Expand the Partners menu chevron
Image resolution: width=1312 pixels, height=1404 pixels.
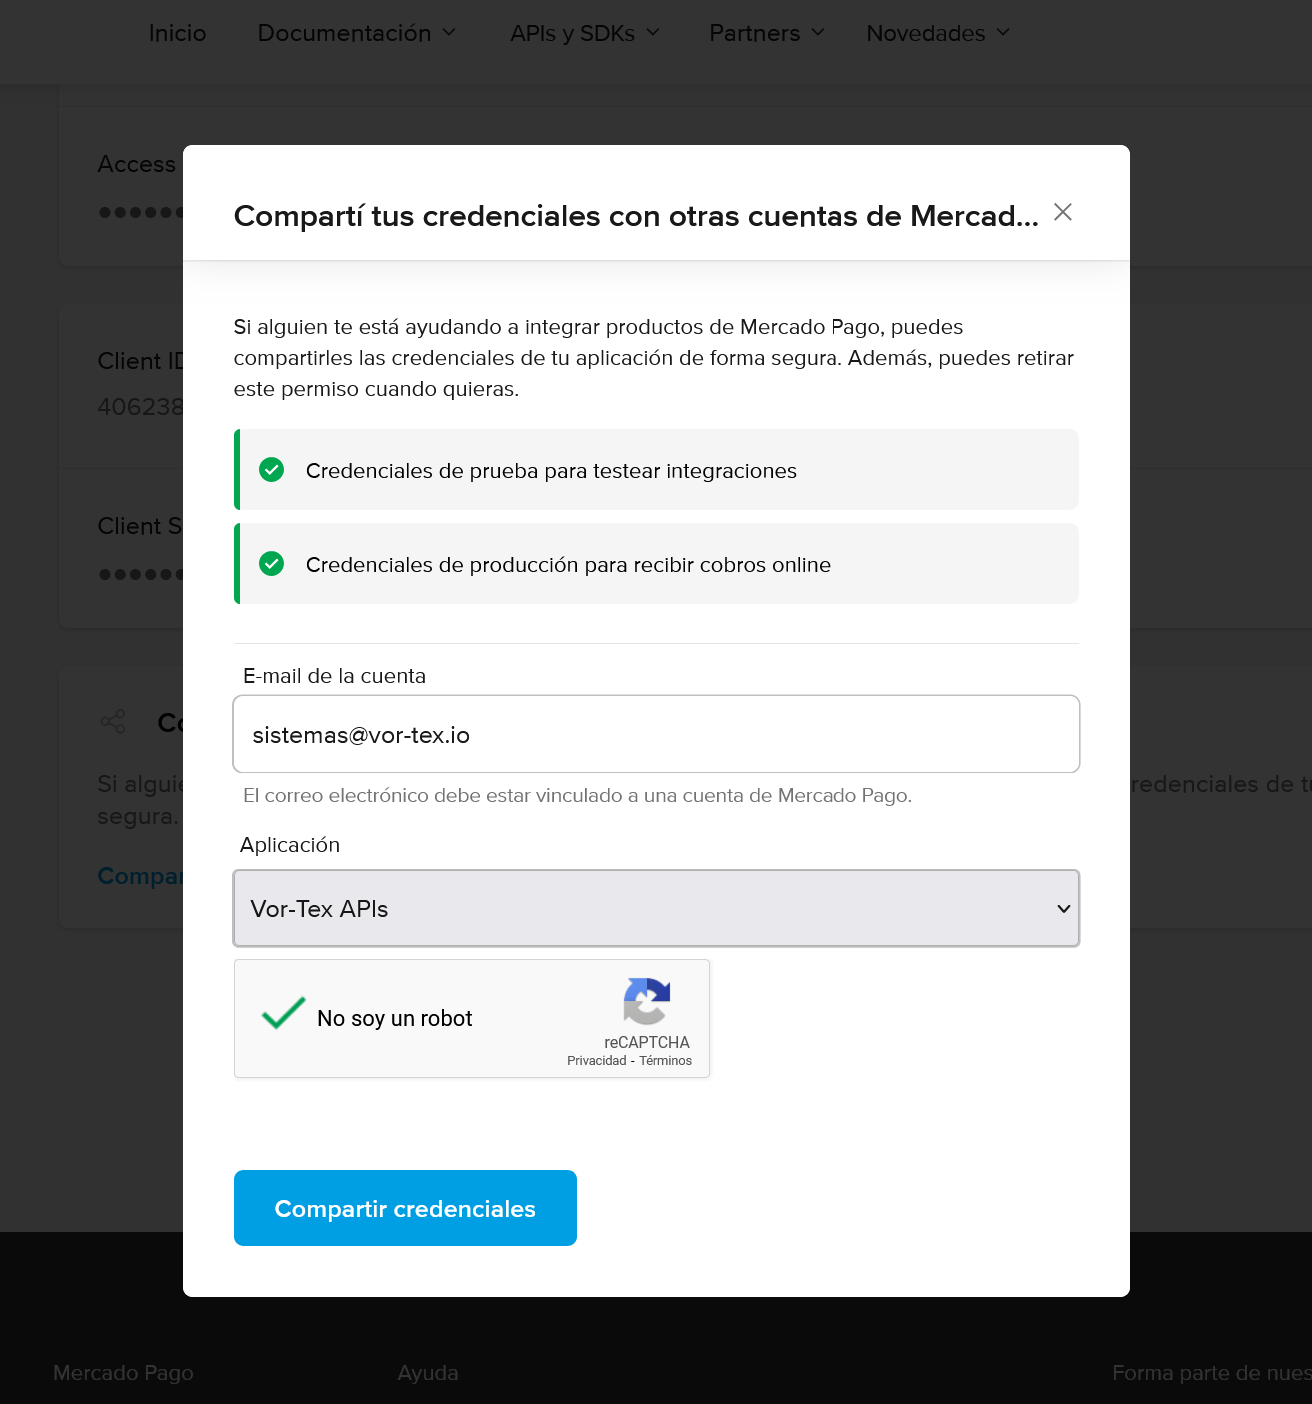click(x=818, y=32)
